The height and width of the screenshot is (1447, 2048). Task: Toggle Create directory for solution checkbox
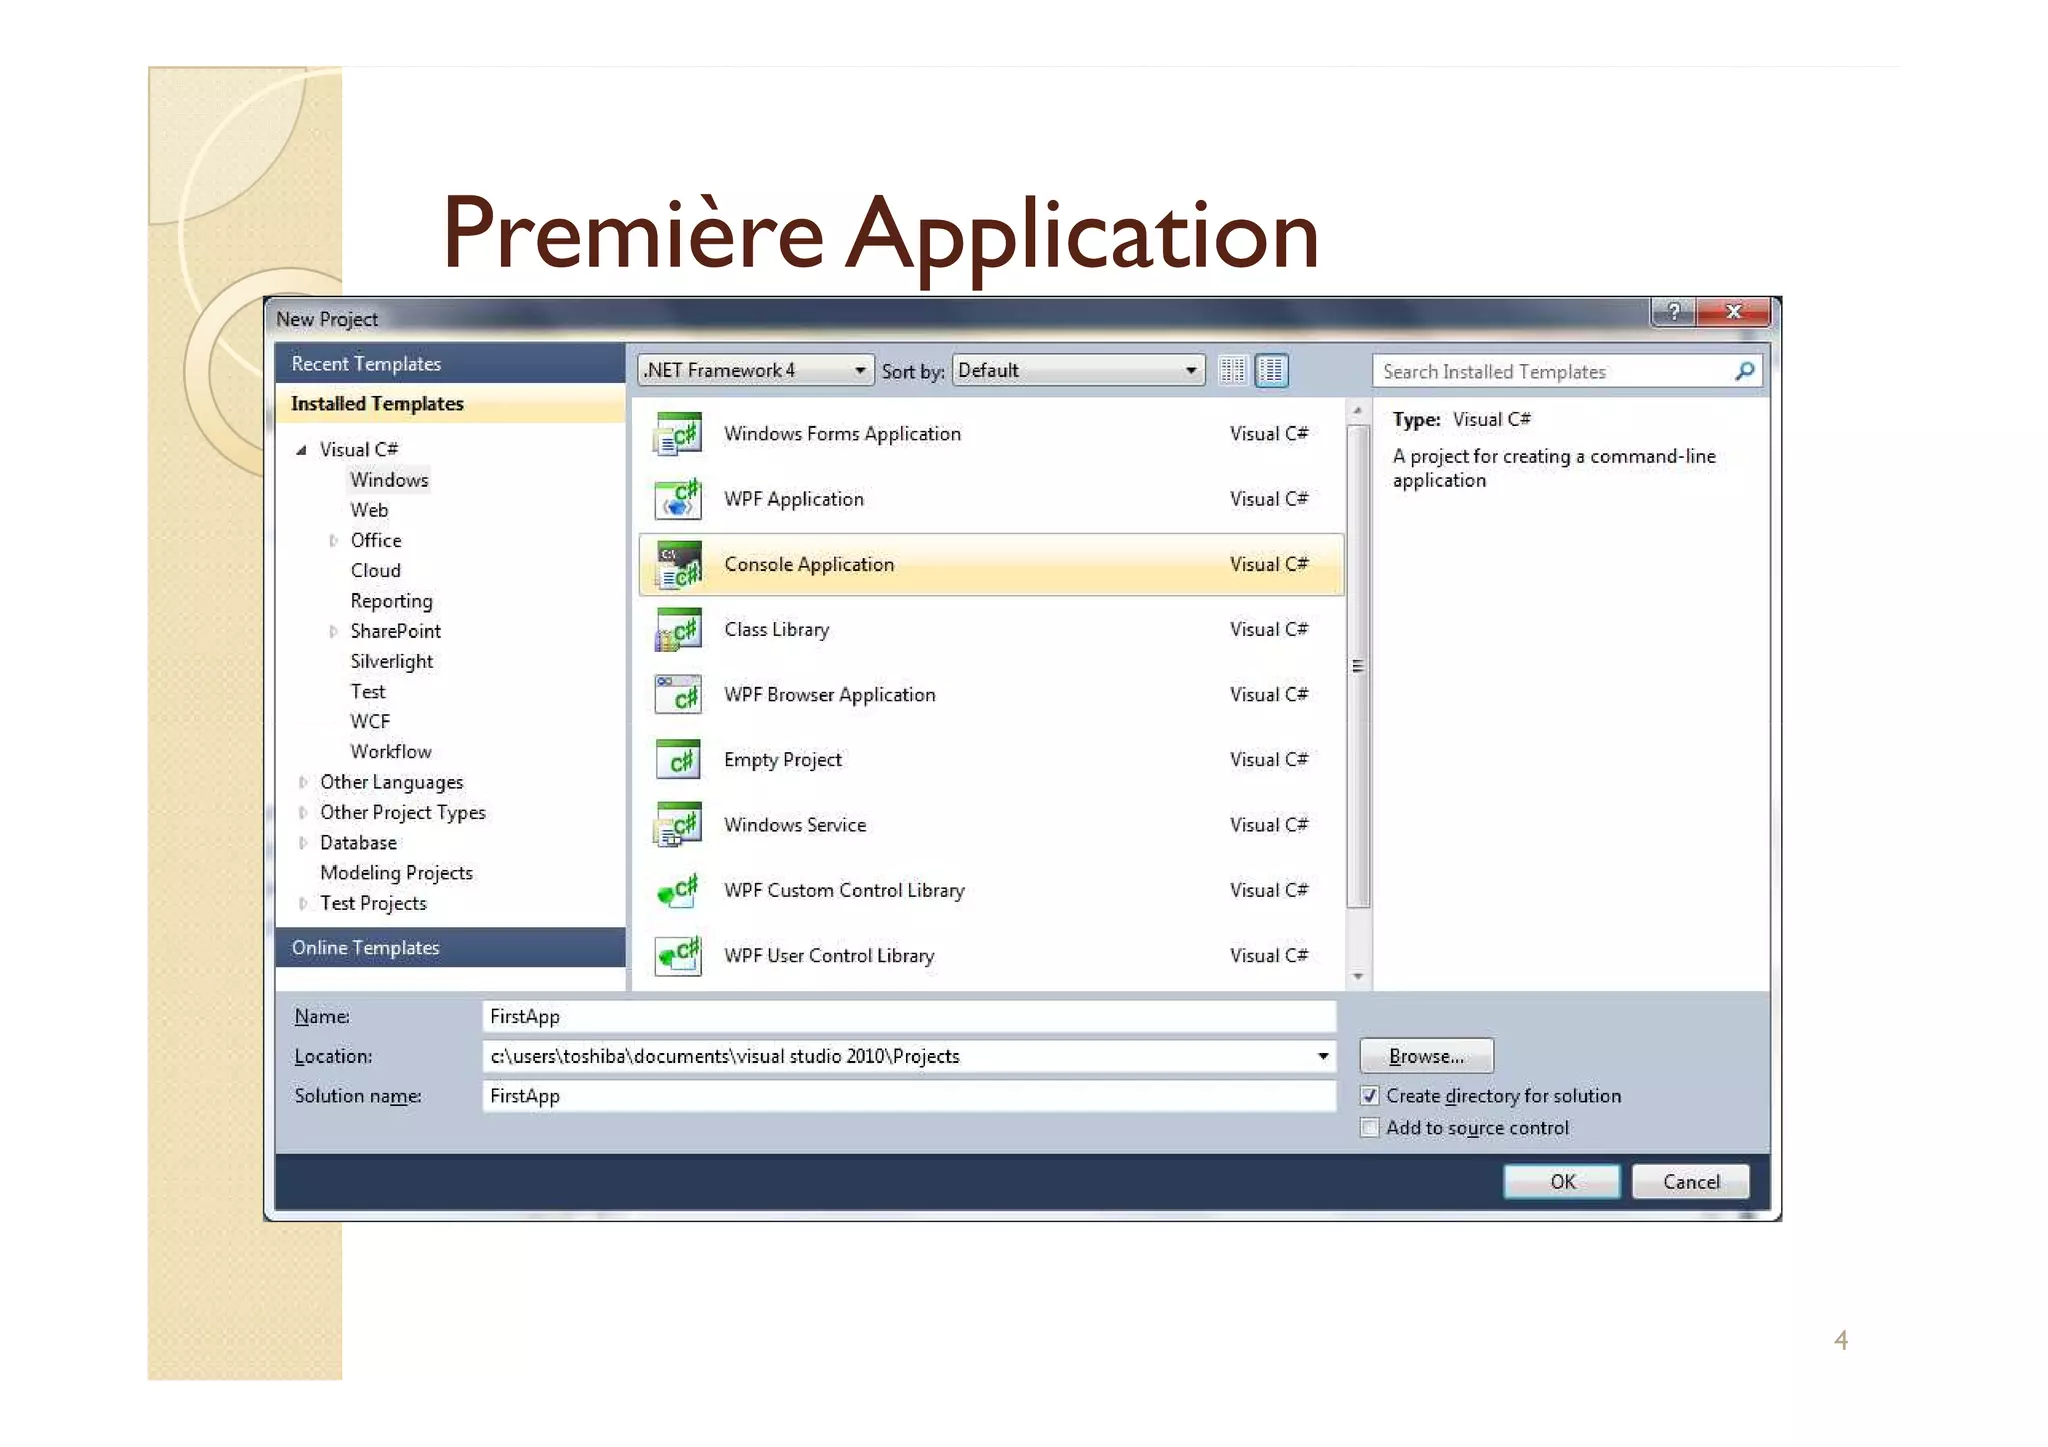click(1369, 1096)
